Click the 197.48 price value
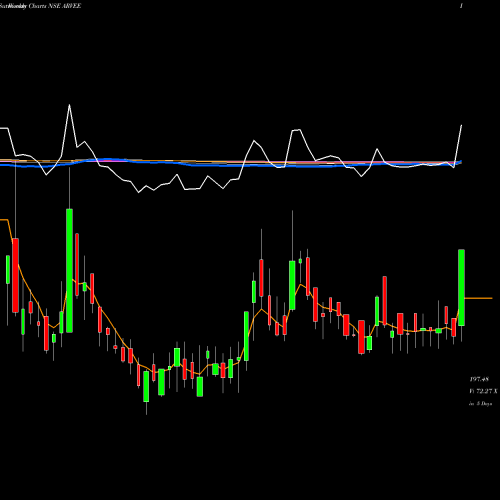 479,379
